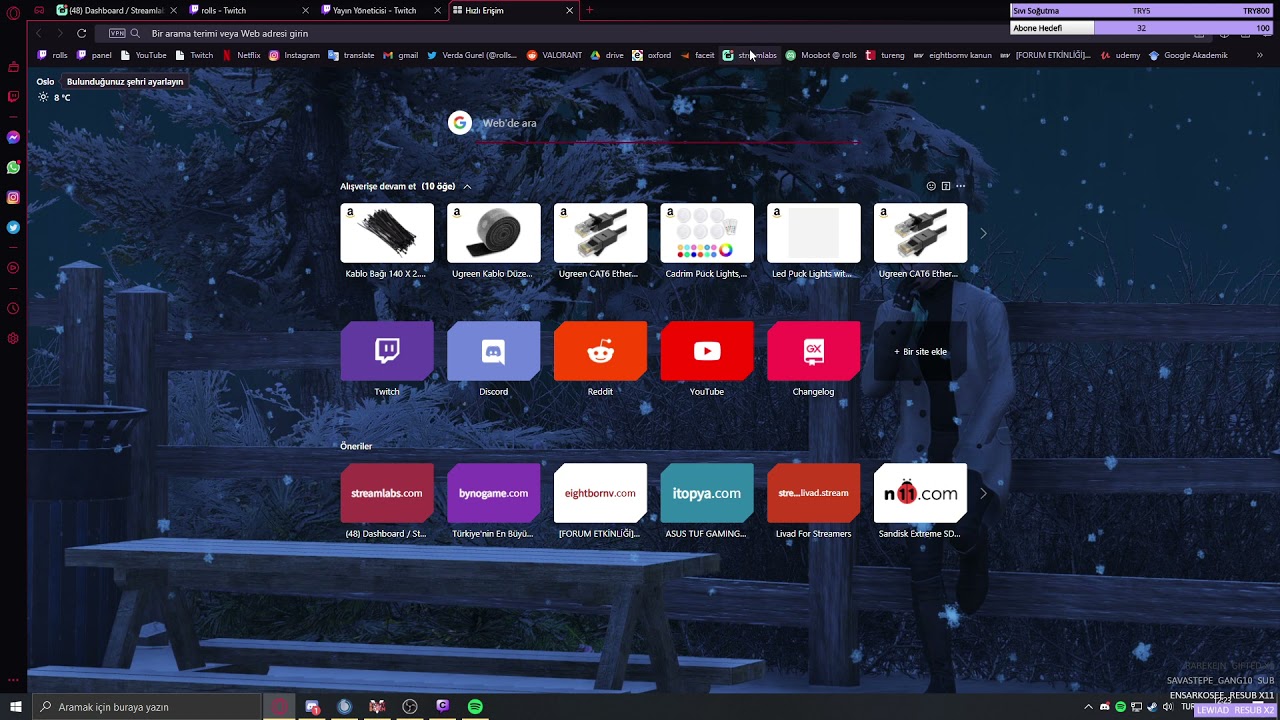Open Spotify from the taskbar
Screen dimensions: 1280x720
pos(475,707)
